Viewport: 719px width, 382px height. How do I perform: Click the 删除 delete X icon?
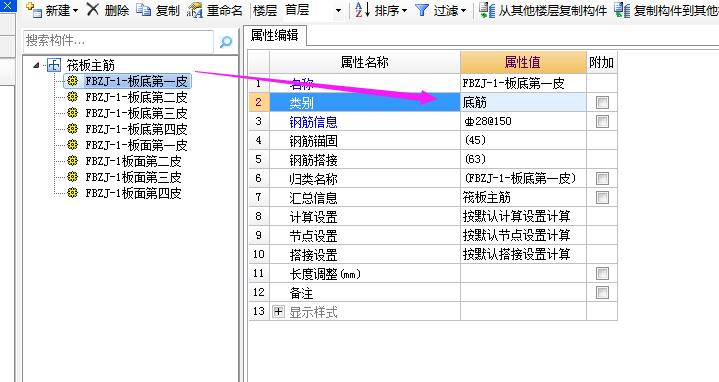point(93,9)
